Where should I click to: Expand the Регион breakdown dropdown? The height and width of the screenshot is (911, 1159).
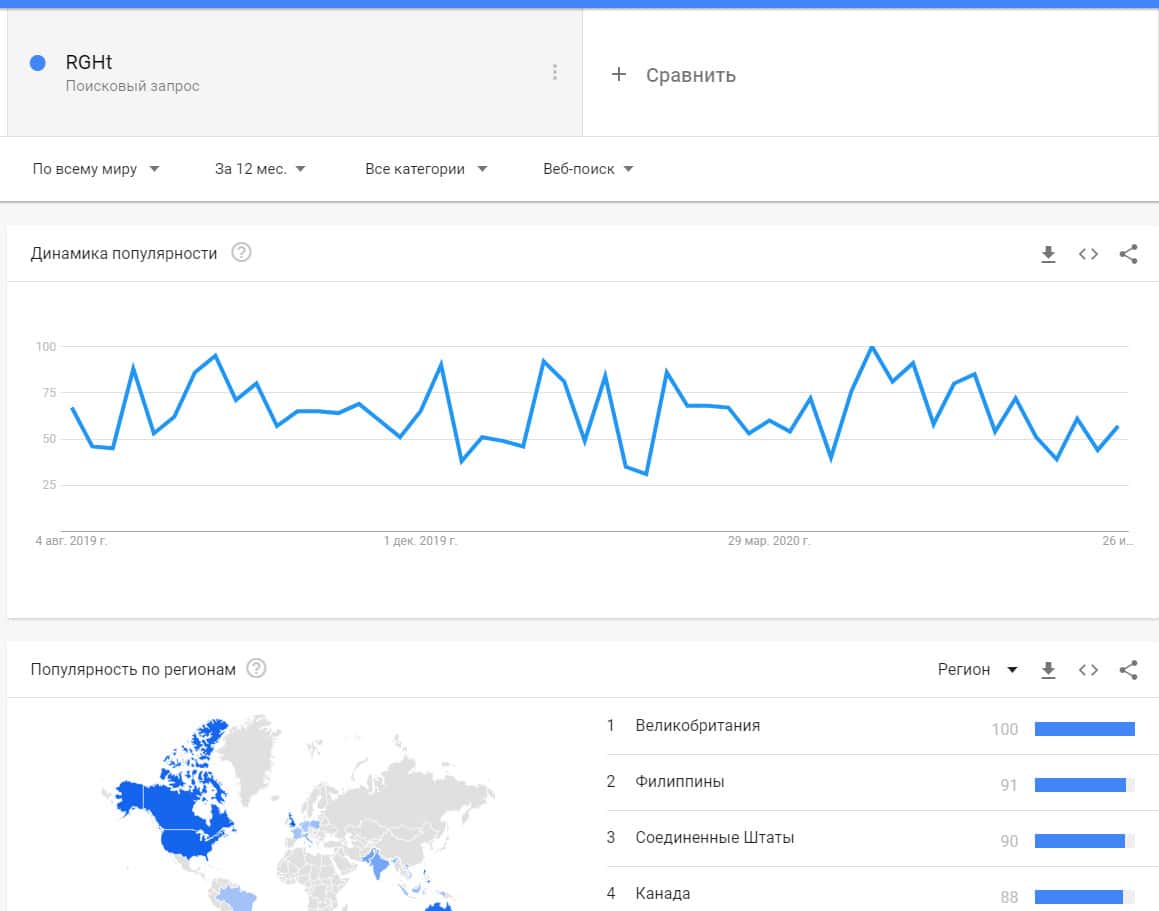pyautogui.click(x=977, y=670)
